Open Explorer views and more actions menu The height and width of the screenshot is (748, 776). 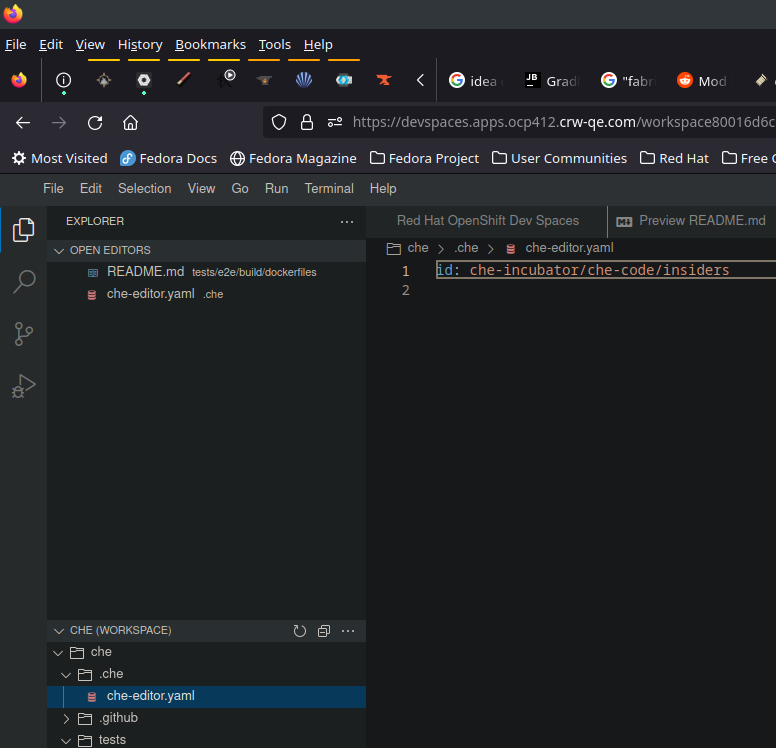tap(347, 222)
